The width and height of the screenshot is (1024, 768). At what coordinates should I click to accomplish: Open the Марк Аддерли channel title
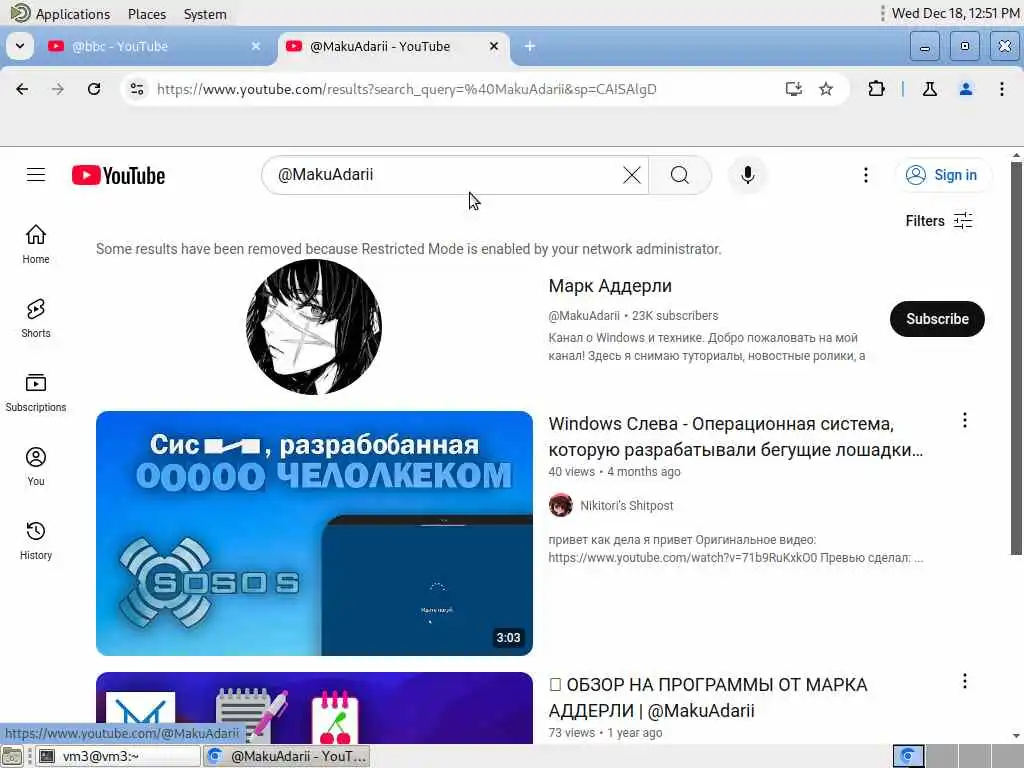[610, 286]
